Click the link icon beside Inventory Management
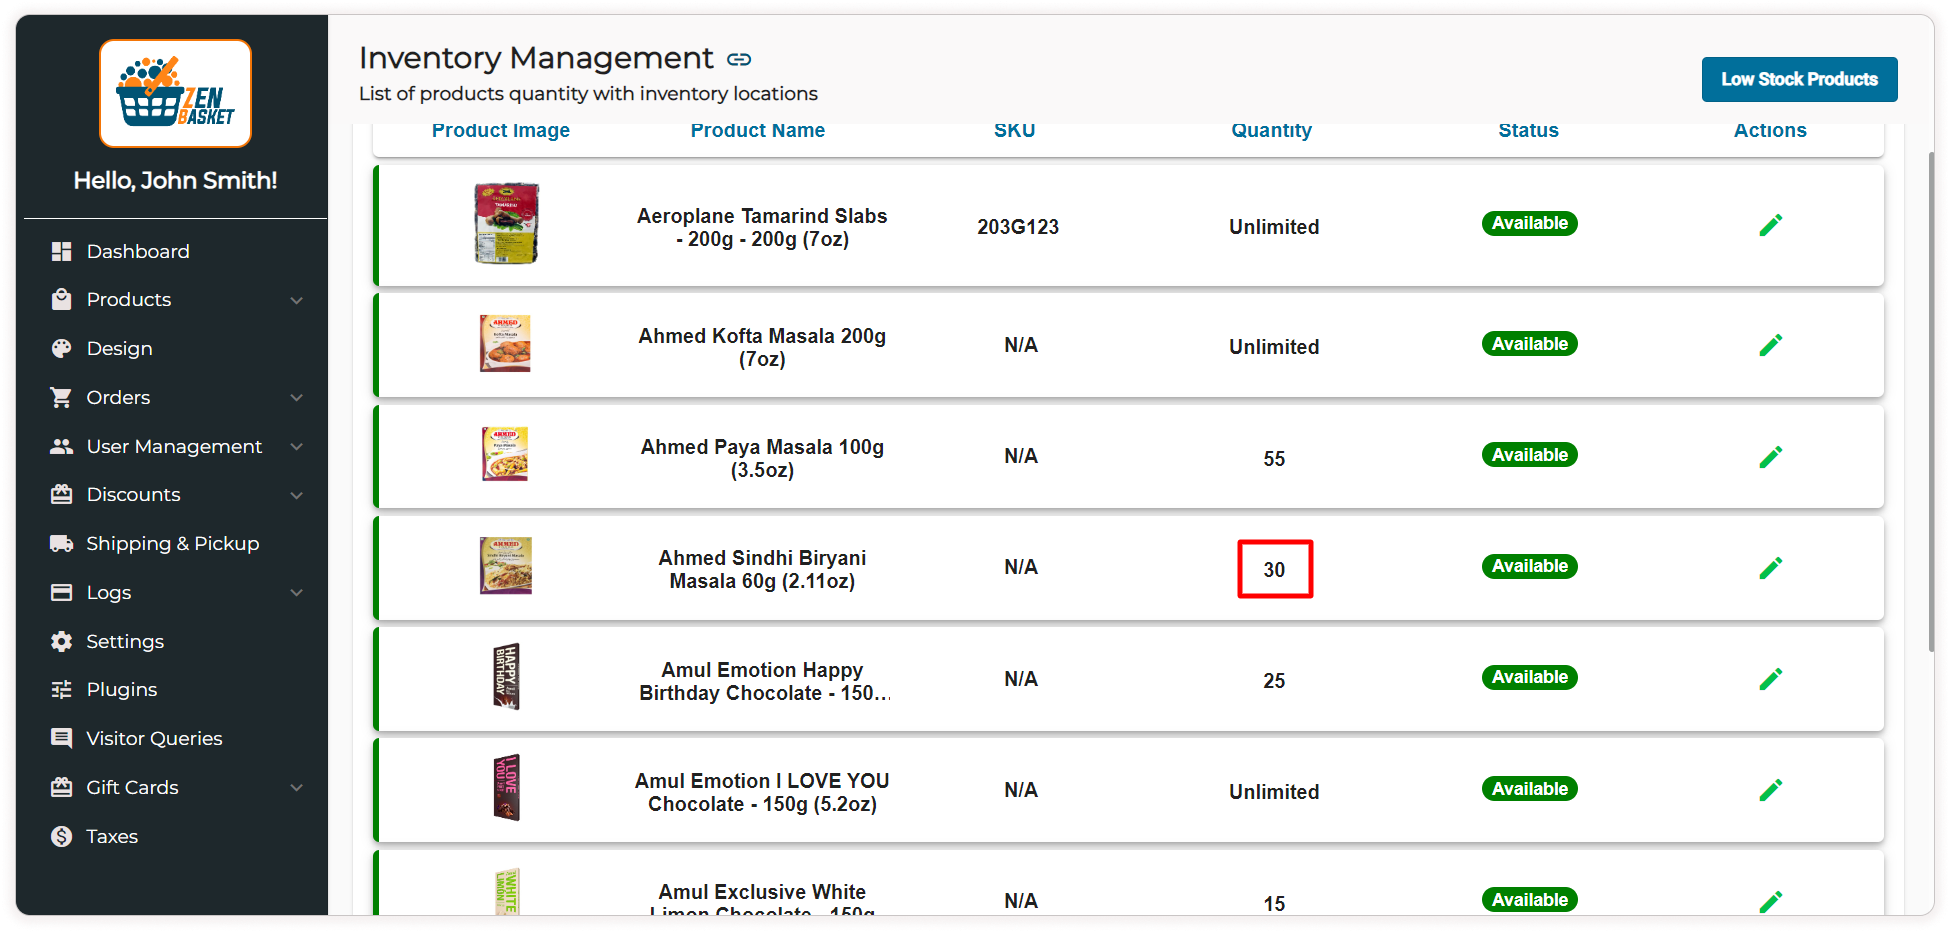Image resolution: width=1950 pixels, height=932 pixels. tap(739, 60)
